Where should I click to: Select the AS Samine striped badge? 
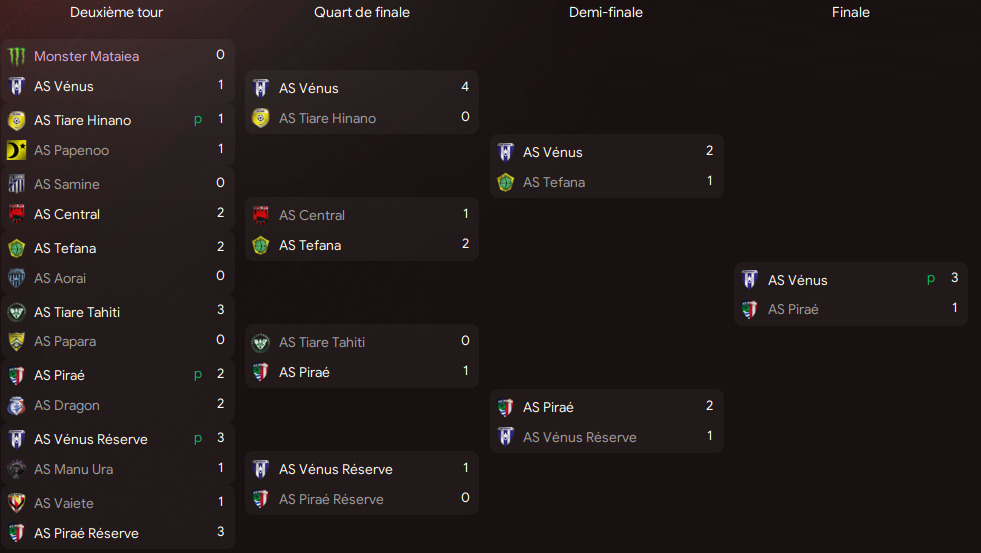(x=16, y=184)
